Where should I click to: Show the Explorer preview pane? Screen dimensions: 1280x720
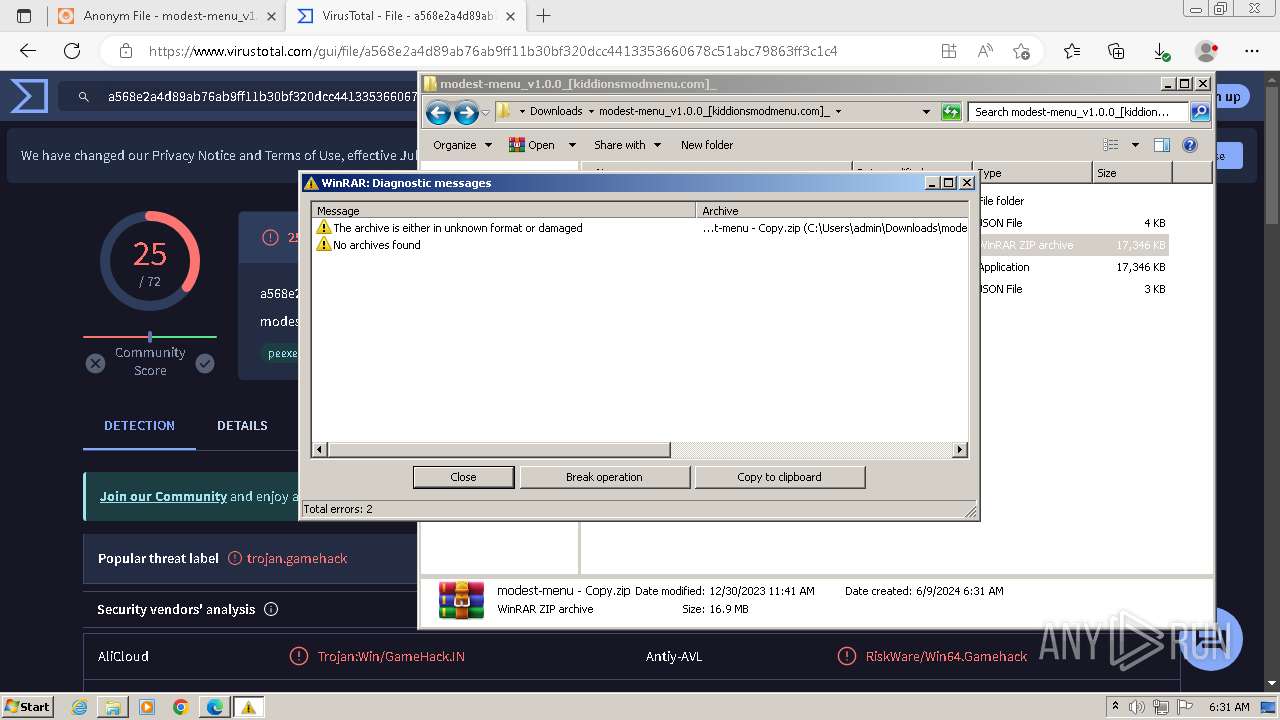[x=1161, y=145]
